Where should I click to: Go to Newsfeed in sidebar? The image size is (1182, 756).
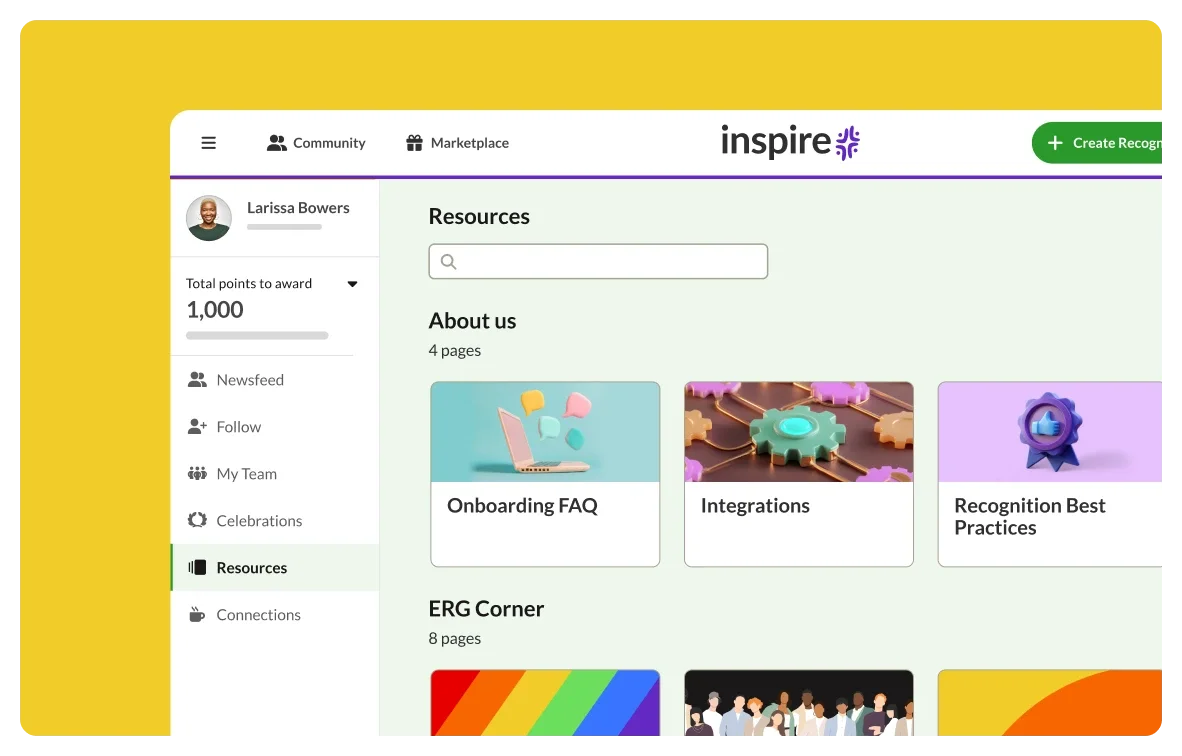[x=275, y=380]
